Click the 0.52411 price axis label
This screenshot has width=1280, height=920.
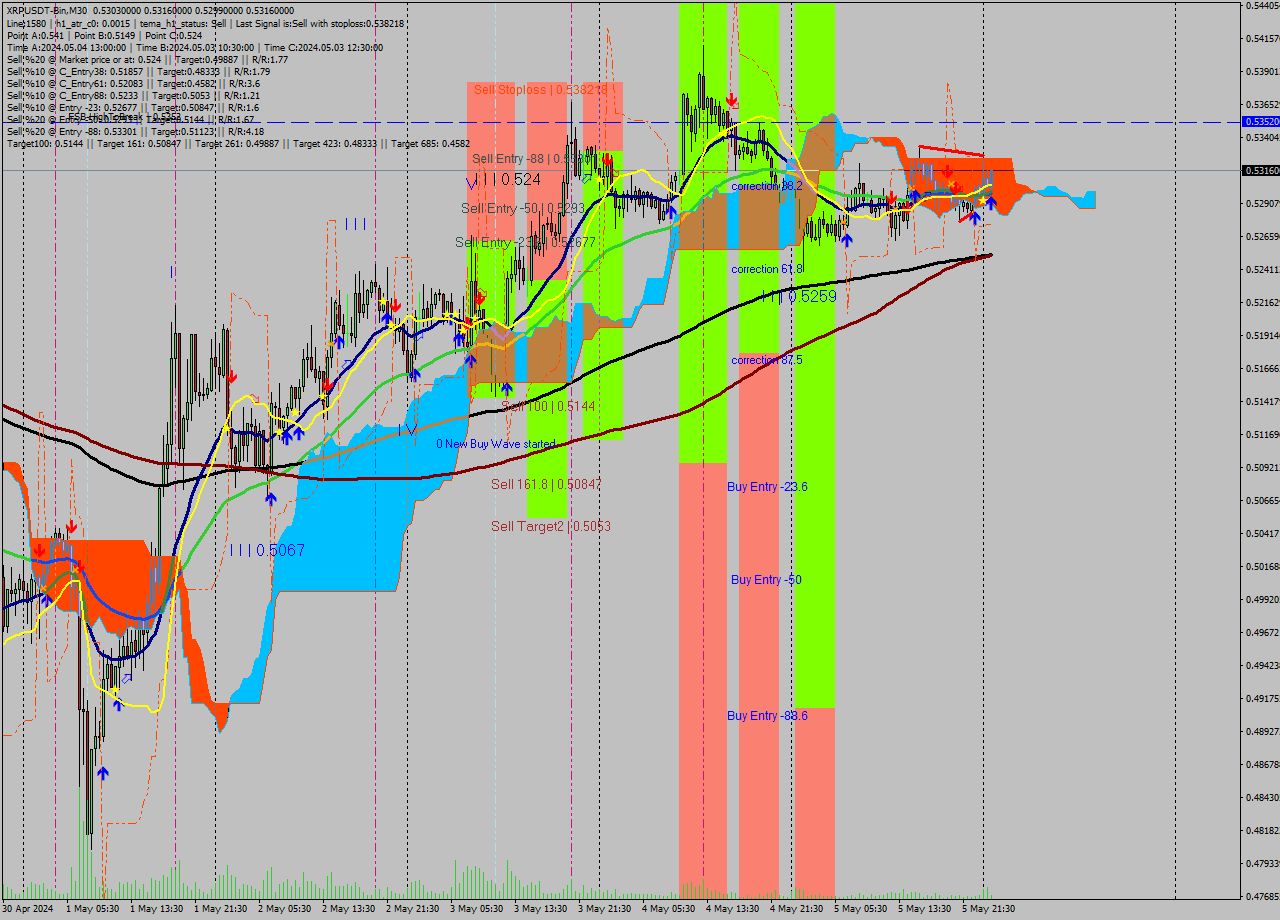(x=1261, y=269)
